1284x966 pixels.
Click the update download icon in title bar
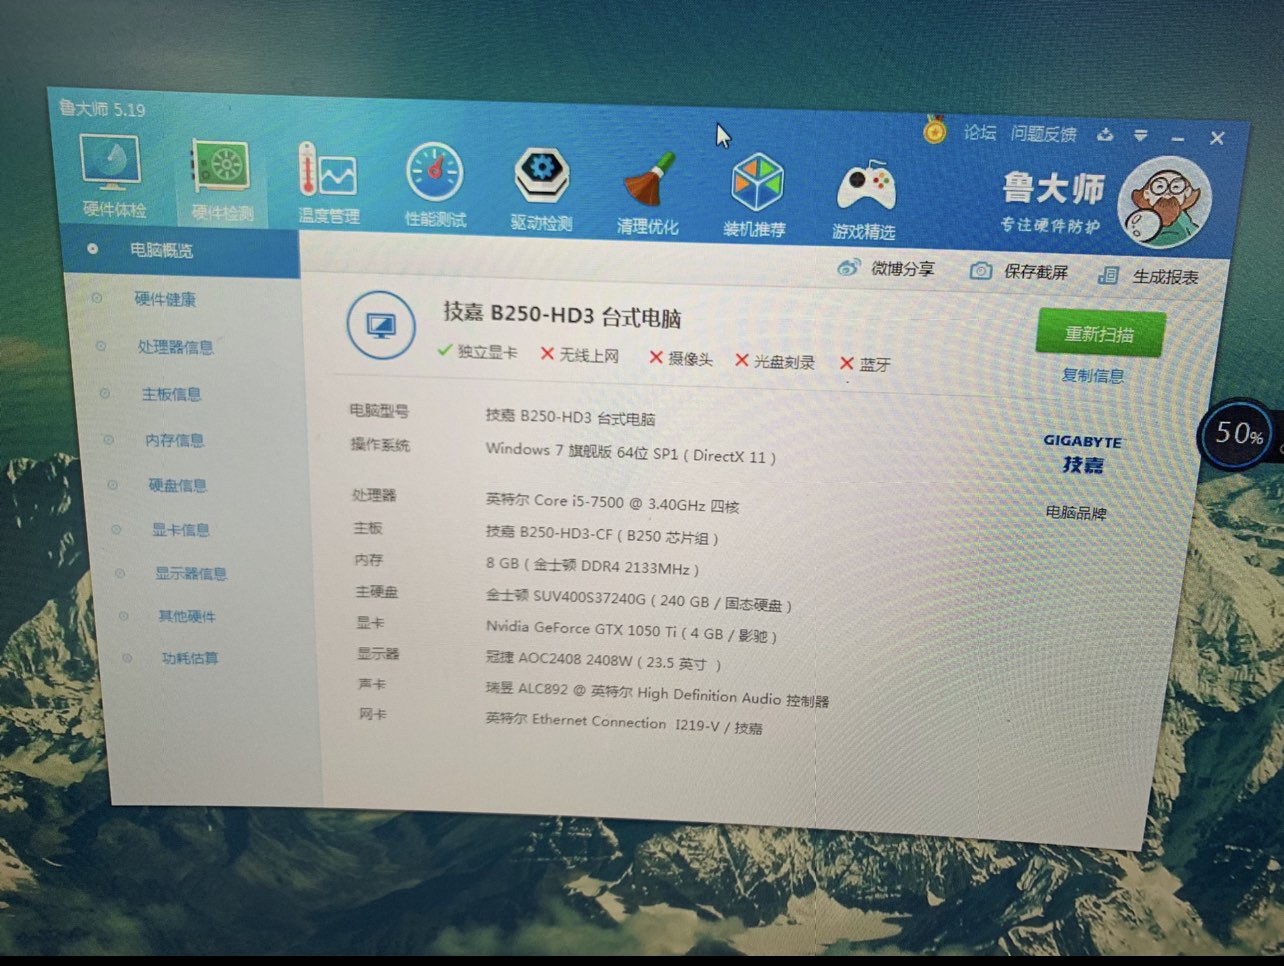coord(1105,134)
